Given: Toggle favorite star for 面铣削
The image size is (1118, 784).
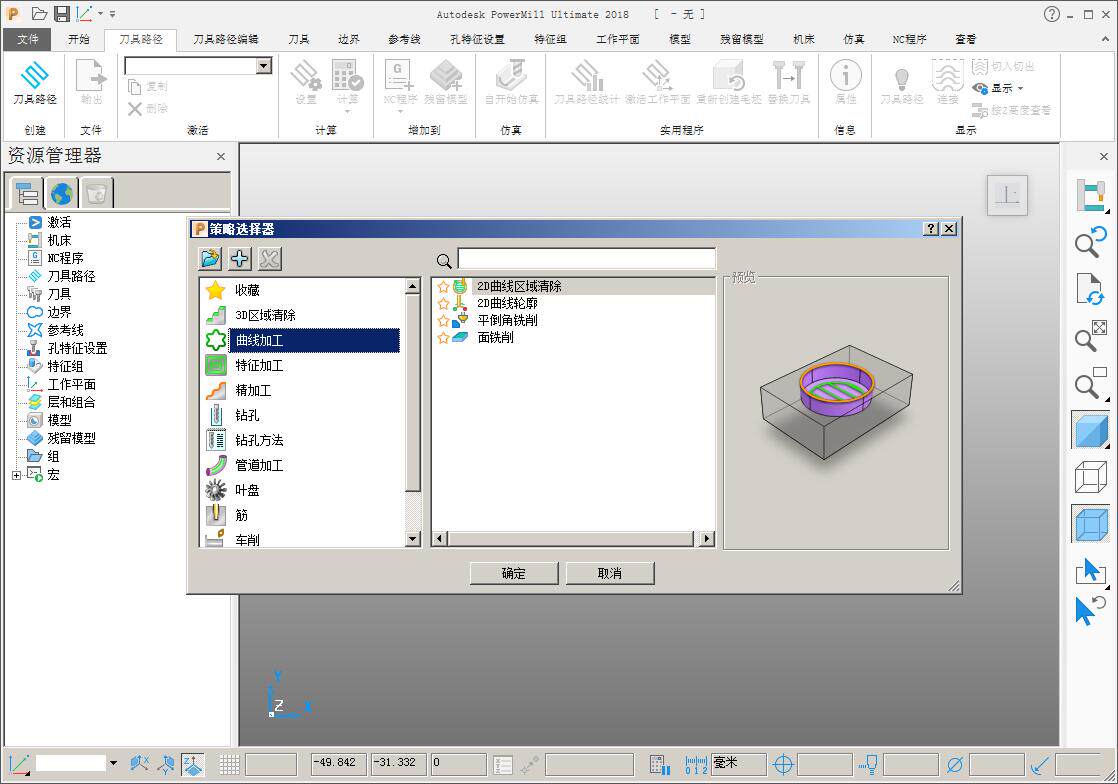Looking at the screenshot, I should pyautogui.click(x=443, y=337).
